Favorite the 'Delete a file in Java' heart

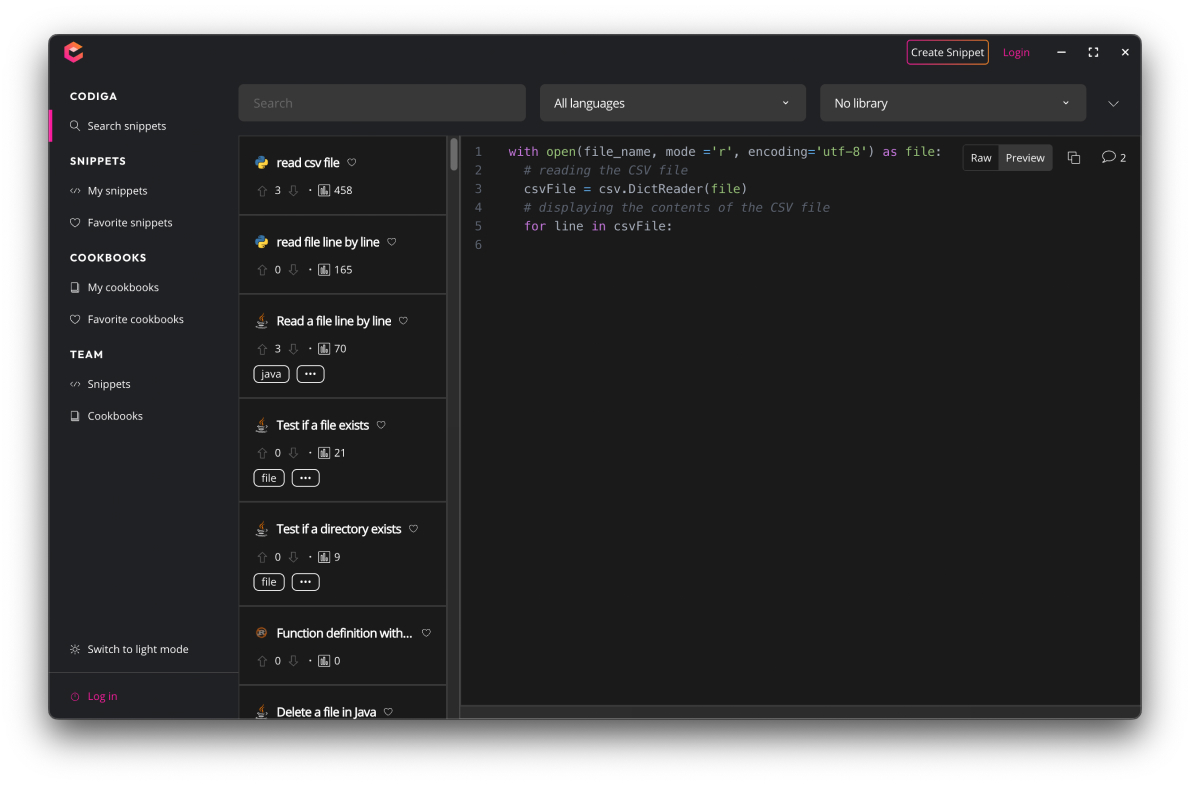point(388,712)
